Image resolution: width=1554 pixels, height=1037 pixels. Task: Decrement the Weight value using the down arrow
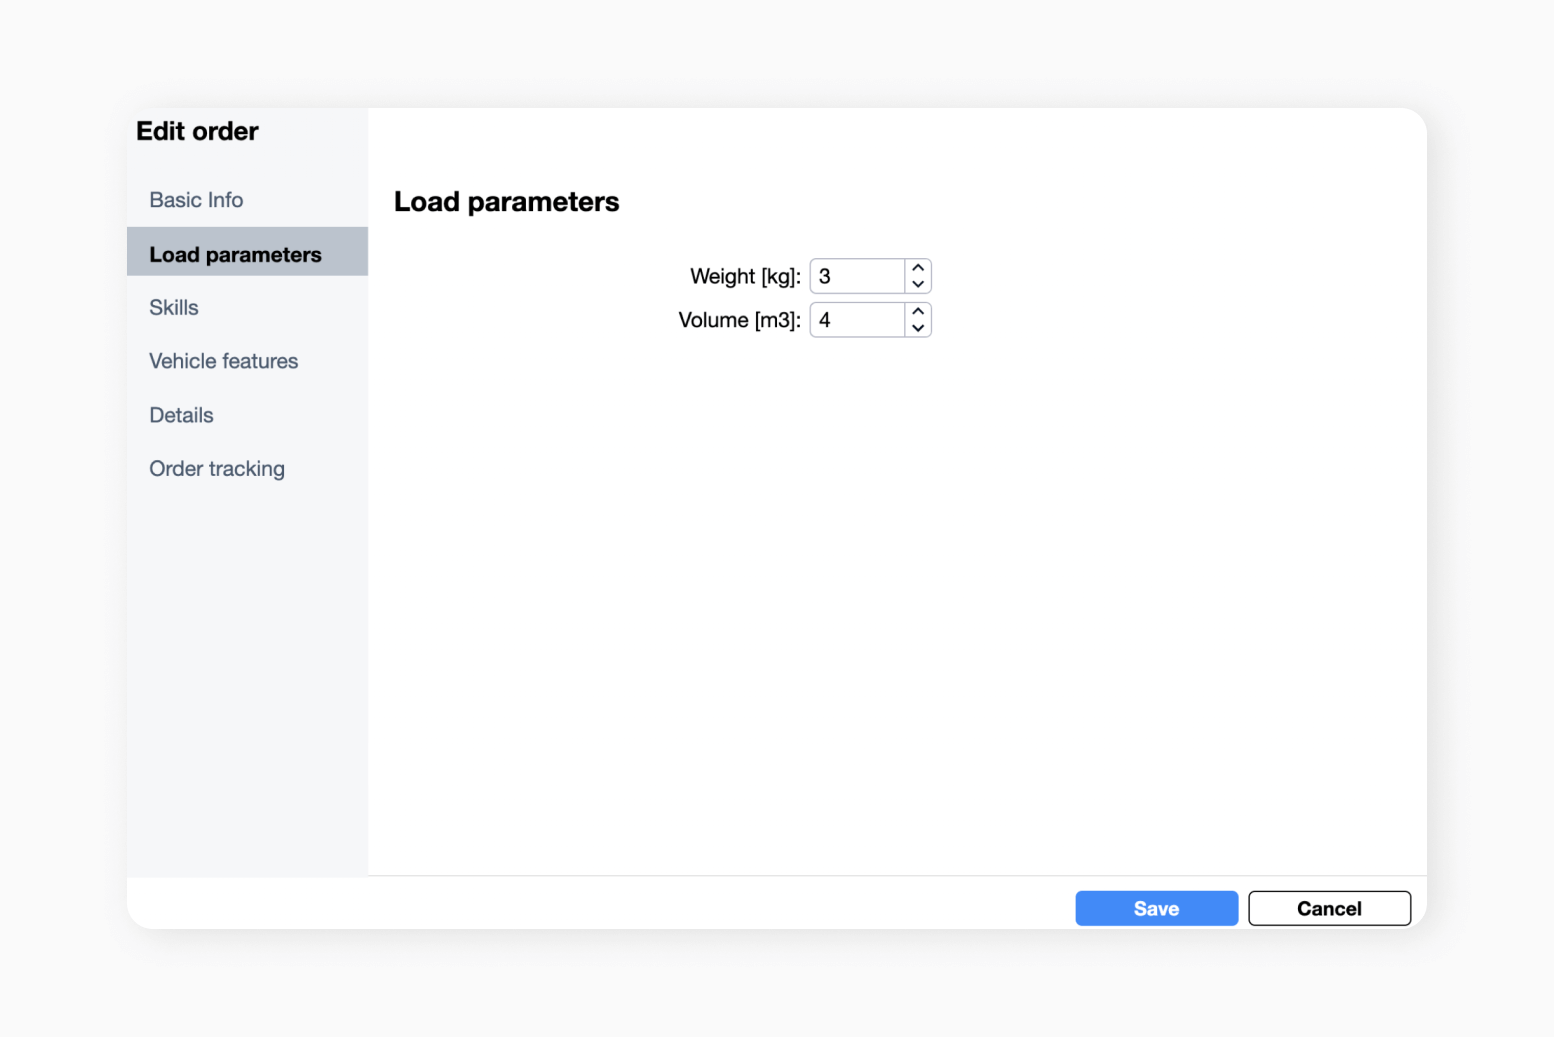point(917,284)
